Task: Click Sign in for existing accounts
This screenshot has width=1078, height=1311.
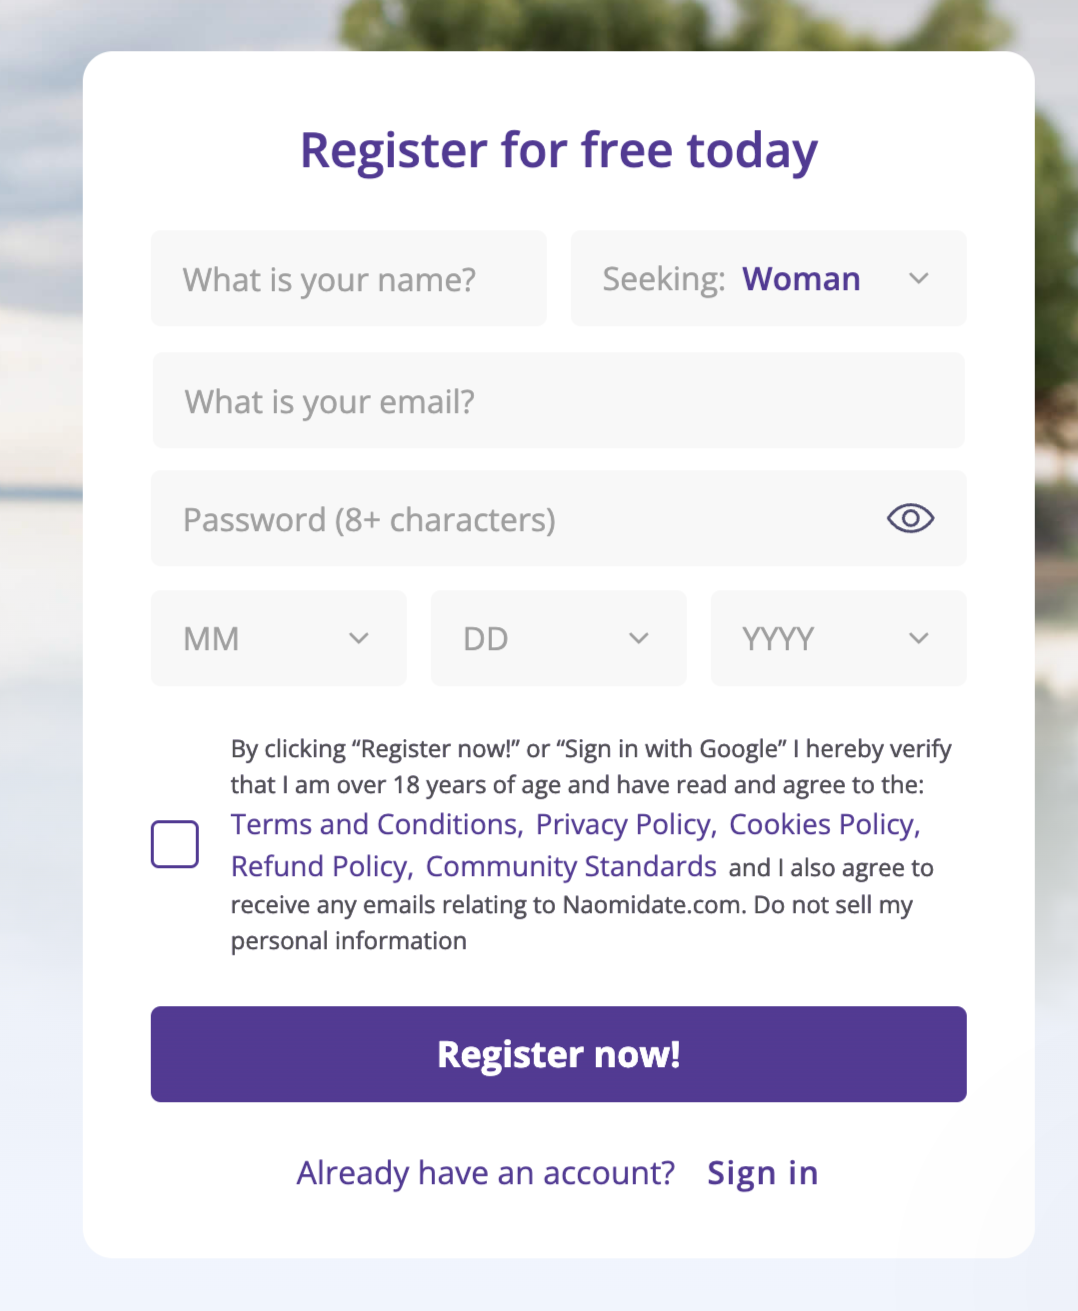Action: tap(762, 1172)
